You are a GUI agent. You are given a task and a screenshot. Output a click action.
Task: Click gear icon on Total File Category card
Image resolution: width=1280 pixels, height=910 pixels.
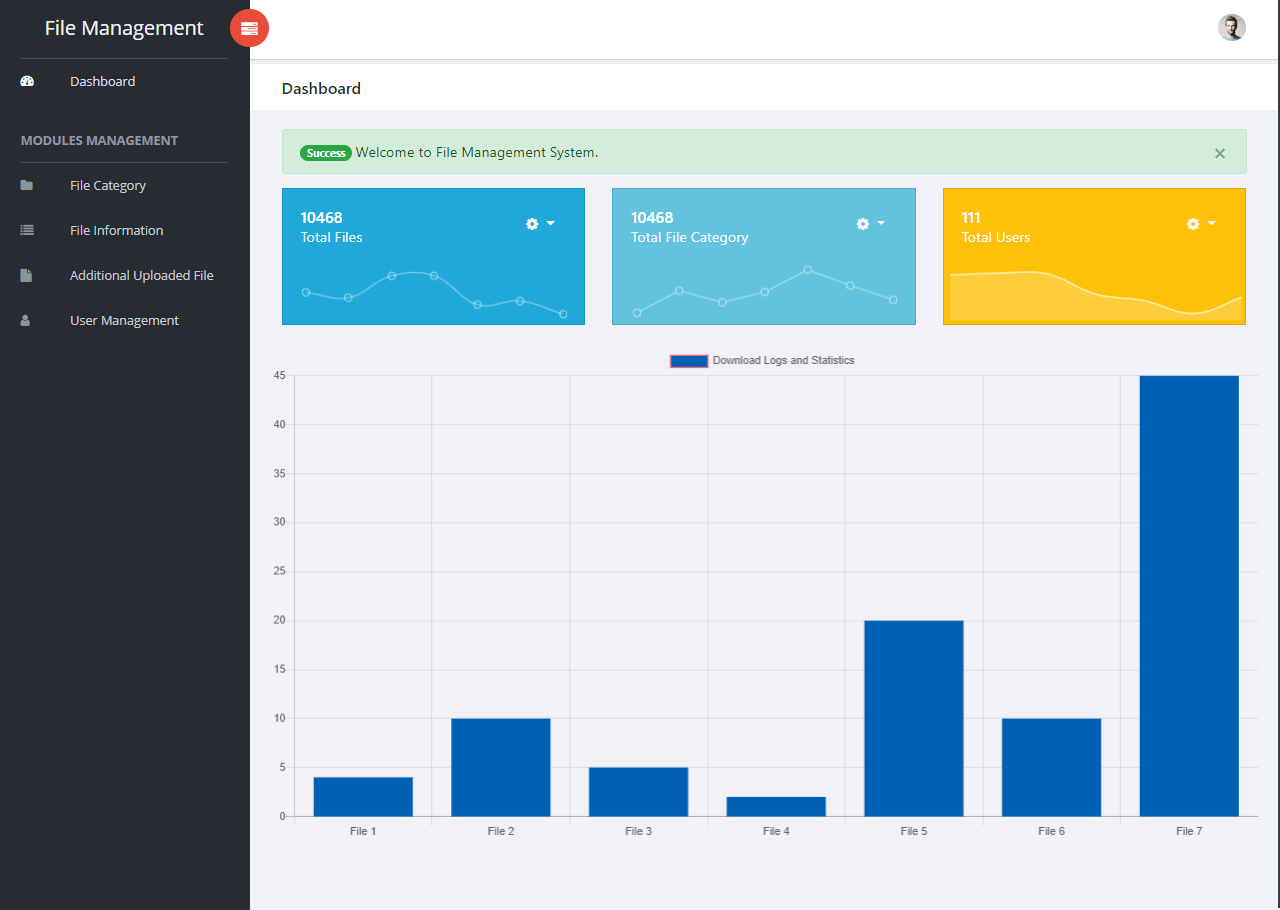(863, 224)
